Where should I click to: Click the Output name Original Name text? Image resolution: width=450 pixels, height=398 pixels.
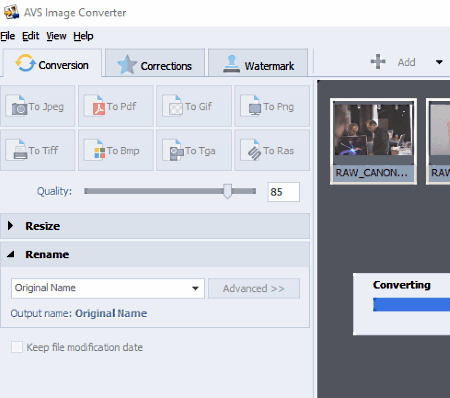pos(111,313)
